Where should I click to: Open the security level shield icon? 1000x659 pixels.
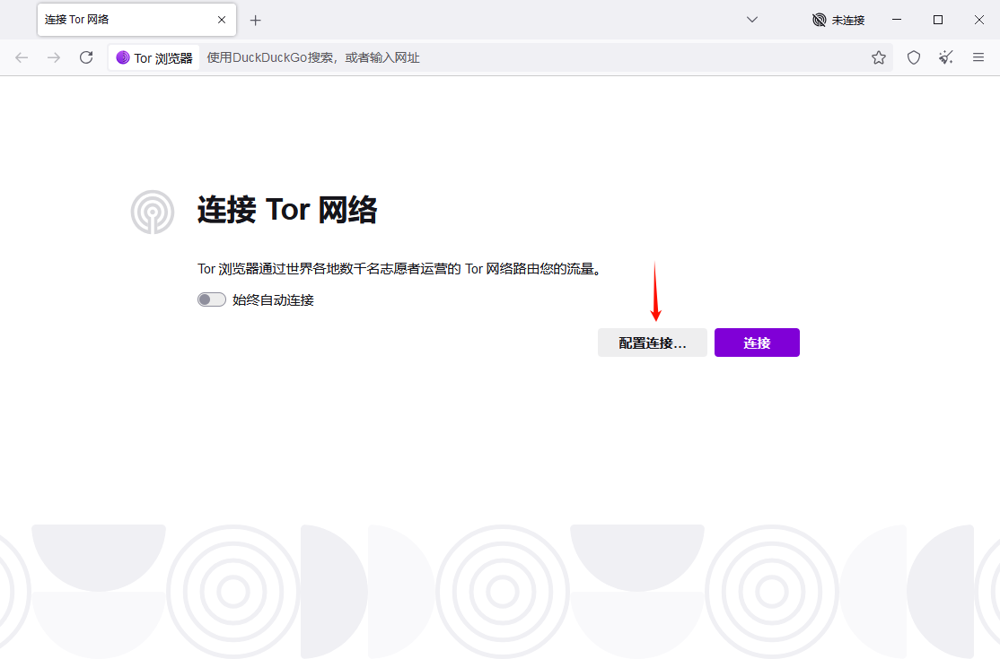(913, 58)
